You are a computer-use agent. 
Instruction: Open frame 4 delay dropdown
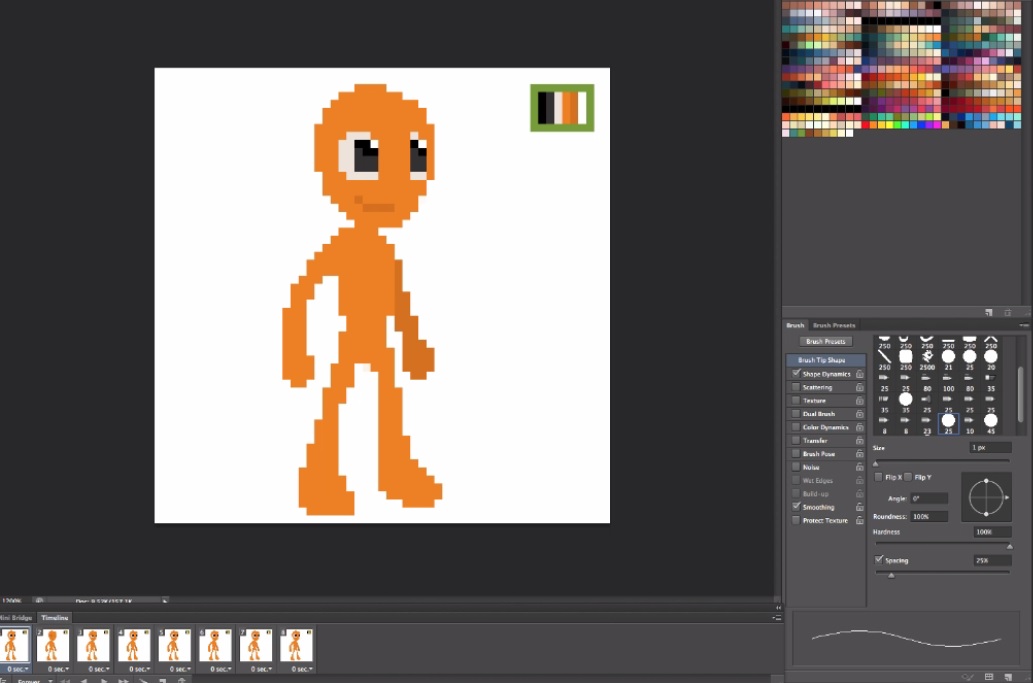click(140, 669)
